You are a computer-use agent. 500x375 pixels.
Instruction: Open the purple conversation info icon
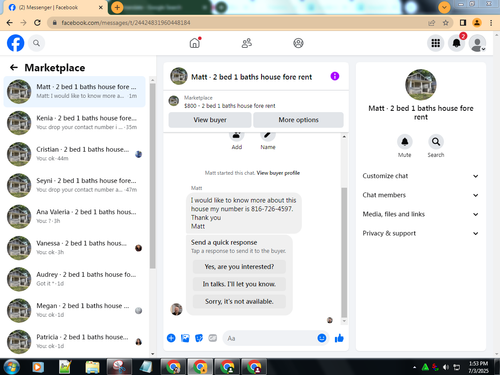335,76
